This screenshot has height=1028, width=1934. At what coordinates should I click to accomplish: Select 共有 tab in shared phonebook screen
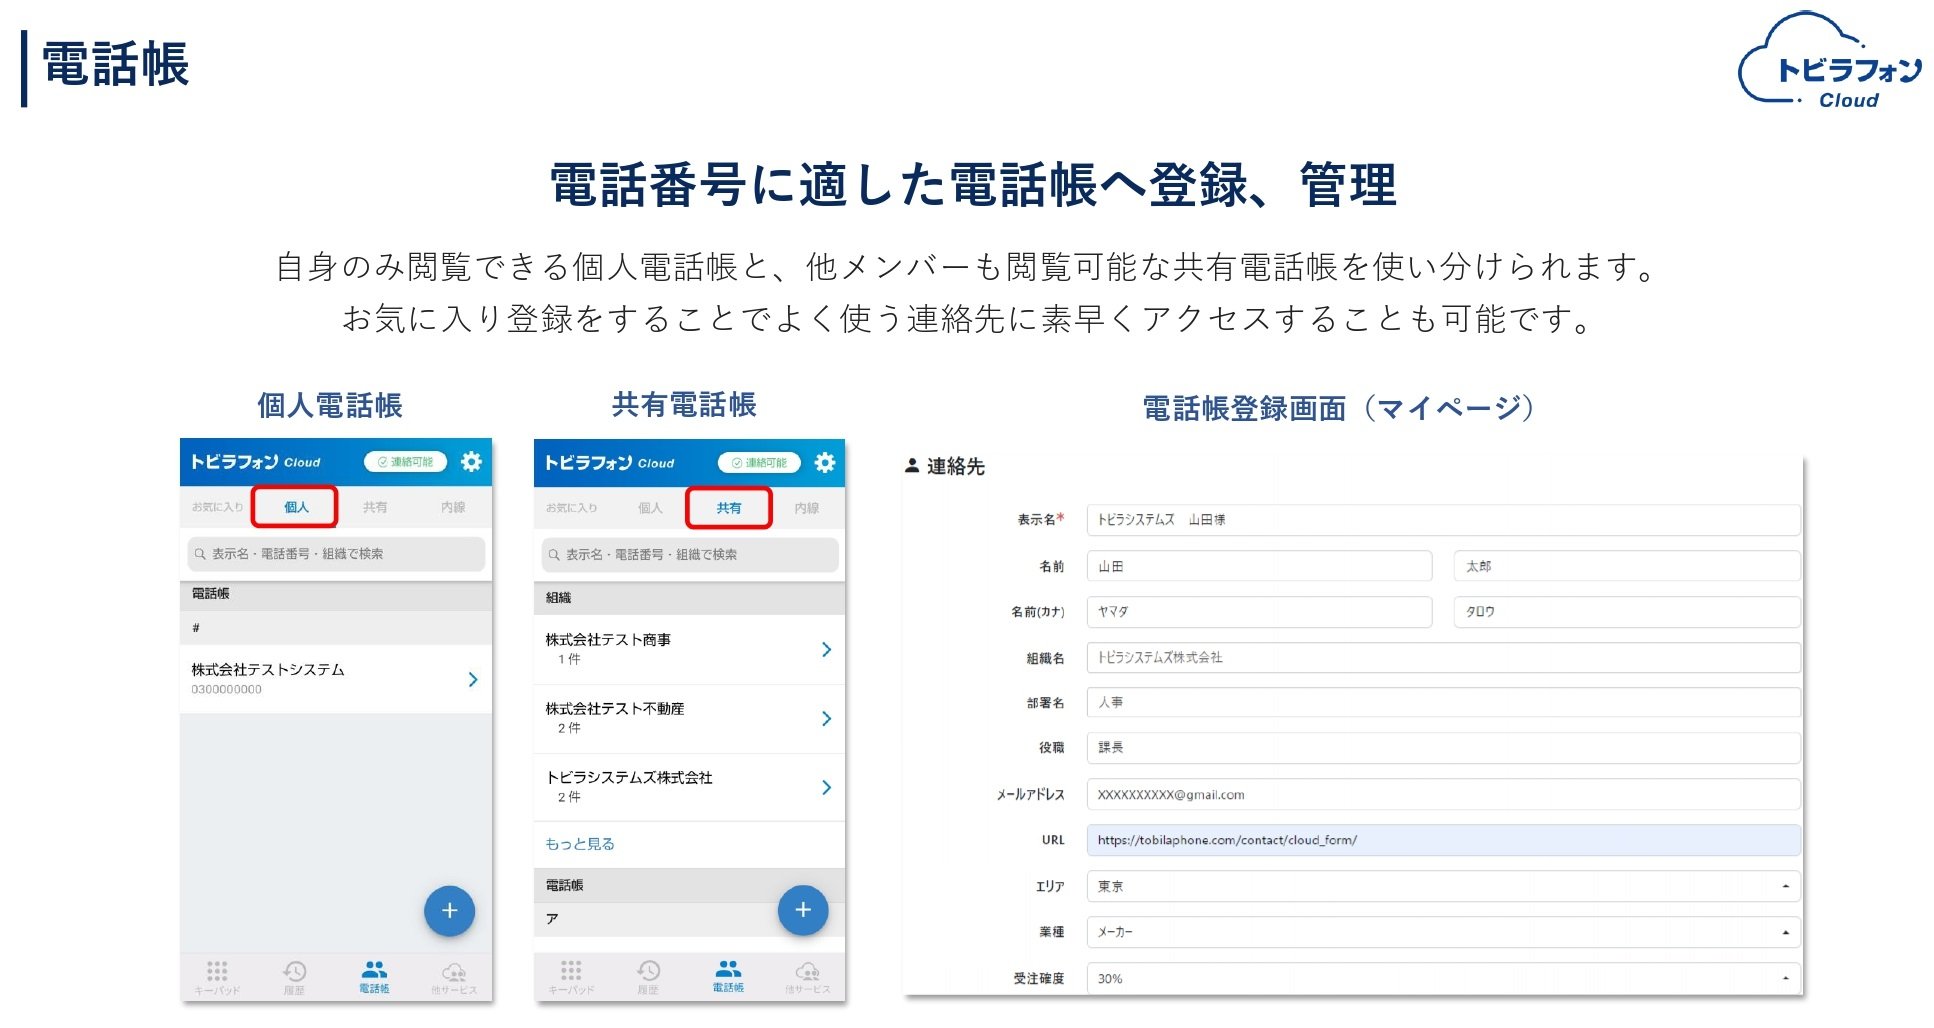(729, 508)
